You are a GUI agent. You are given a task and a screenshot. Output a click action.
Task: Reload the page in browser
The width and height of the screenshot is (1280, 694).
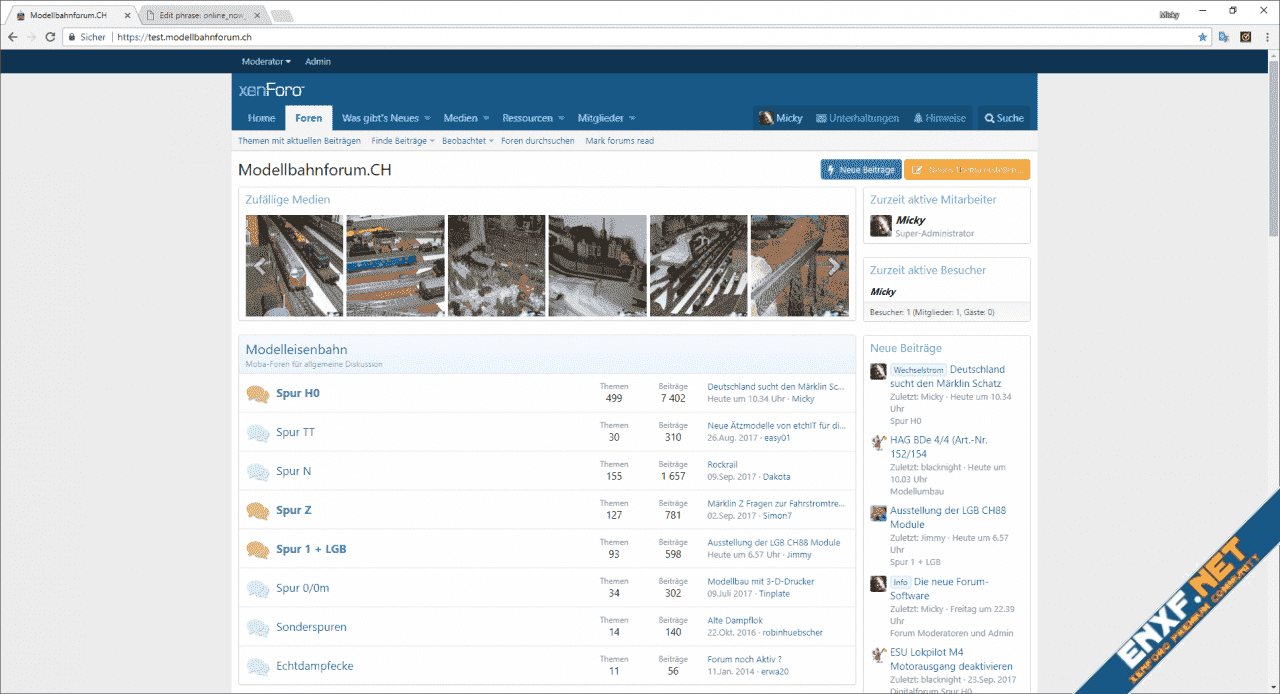[50, 37]
